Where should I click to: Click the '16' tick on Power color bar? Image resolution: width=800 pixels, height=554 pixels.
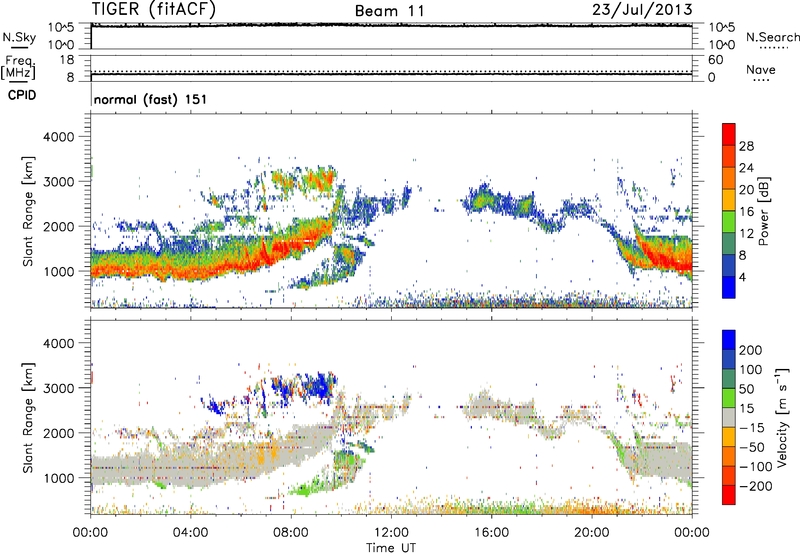pyautogui.click(x=746, y=212)
